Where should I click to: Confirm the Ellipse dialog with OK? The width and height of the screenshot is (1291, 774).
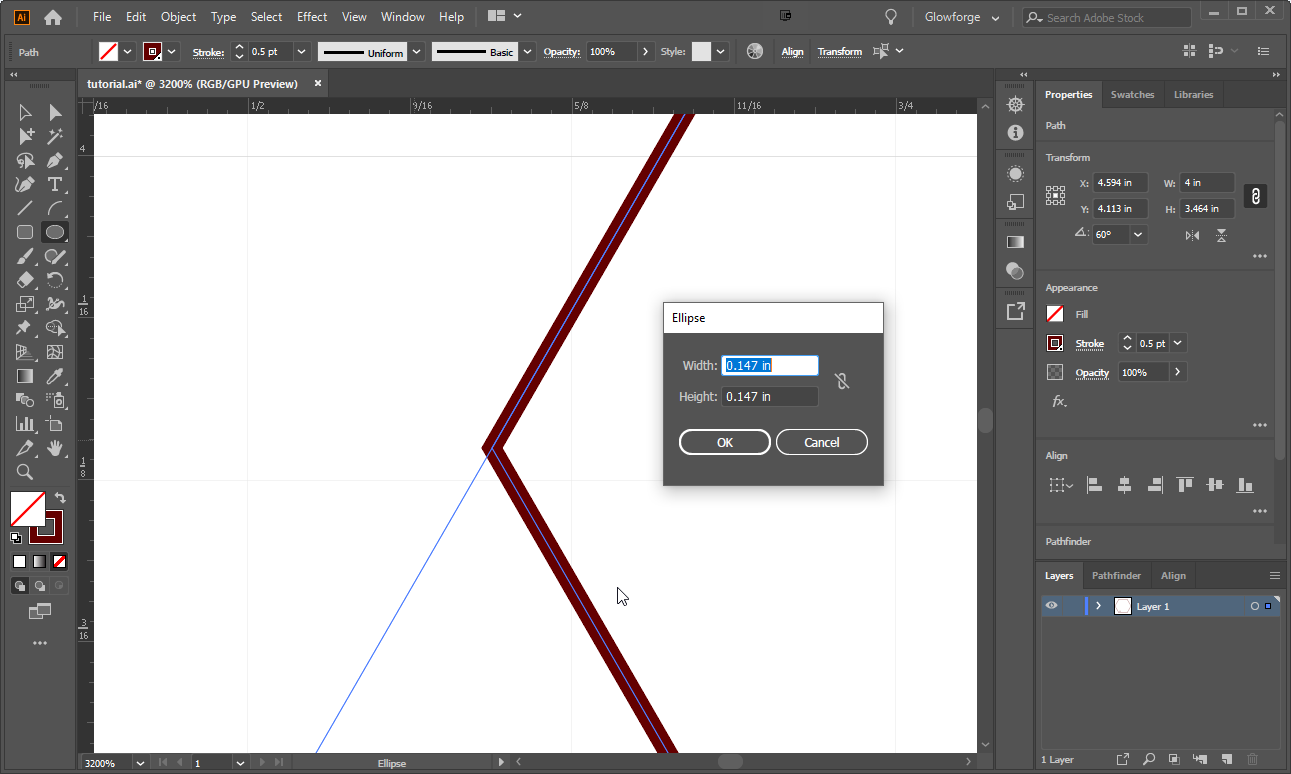[724, 441]
